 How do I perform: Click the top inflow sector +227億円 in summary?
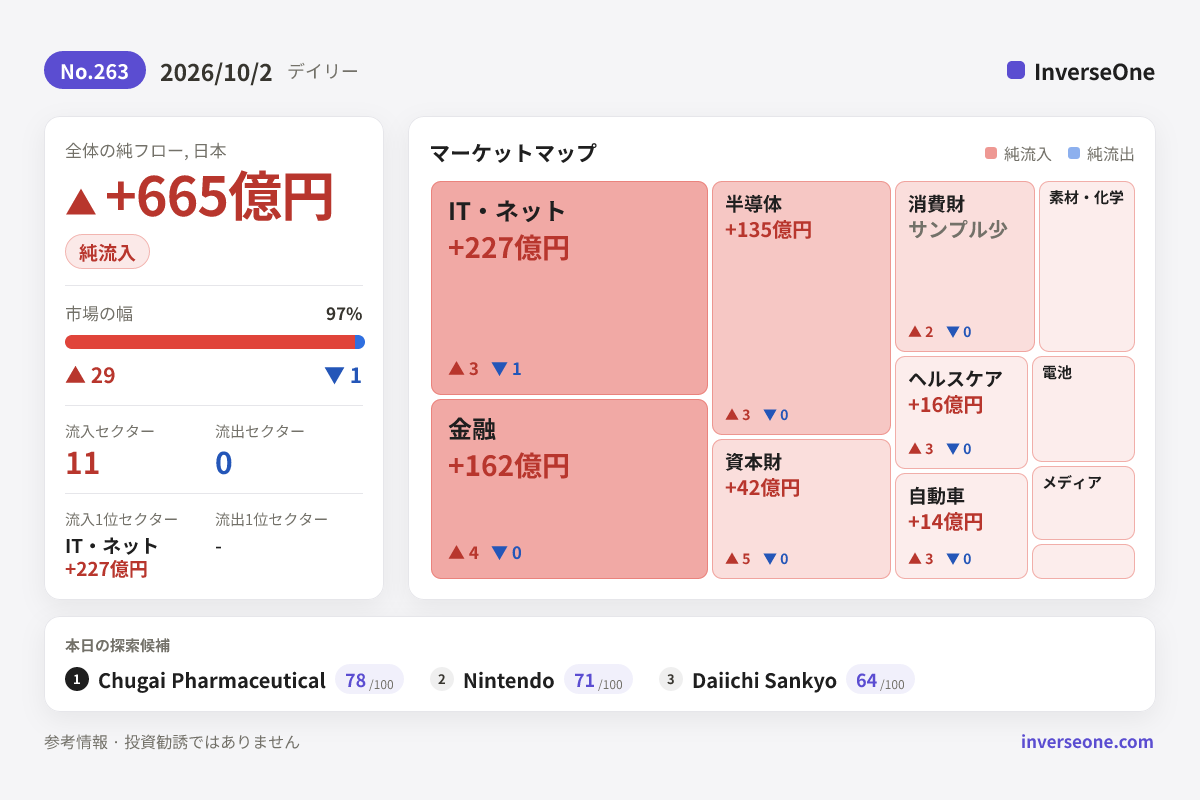click(106, 569)
